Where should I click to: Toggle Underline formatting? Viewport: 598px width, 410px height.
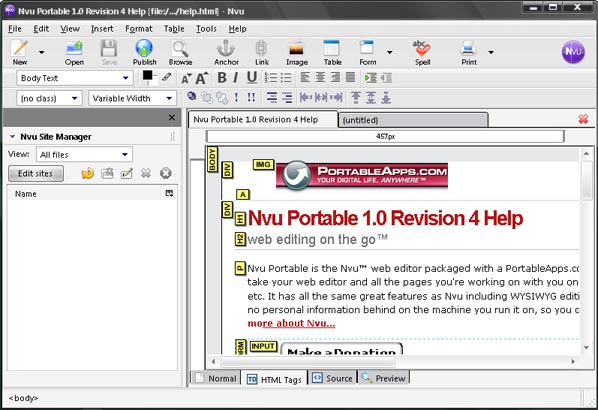[x=251, y=77]
